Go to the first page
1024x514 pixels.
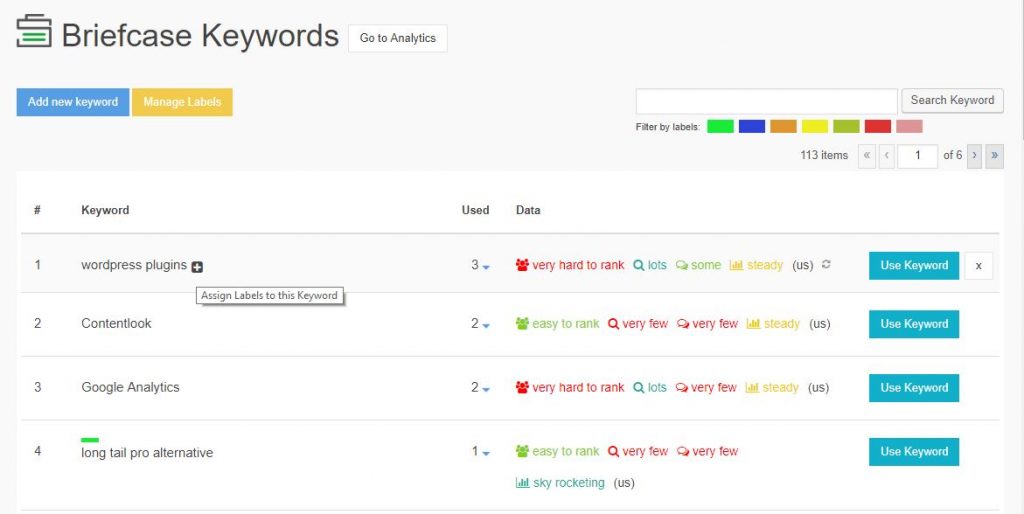coord(867,155)
